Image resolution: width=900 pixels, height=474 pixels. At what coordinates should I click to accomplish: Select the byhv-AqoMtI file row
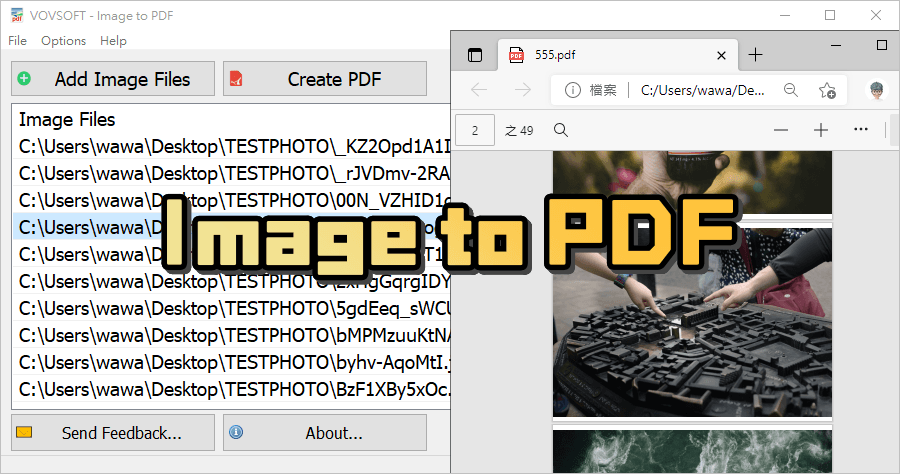pos(232,362)
